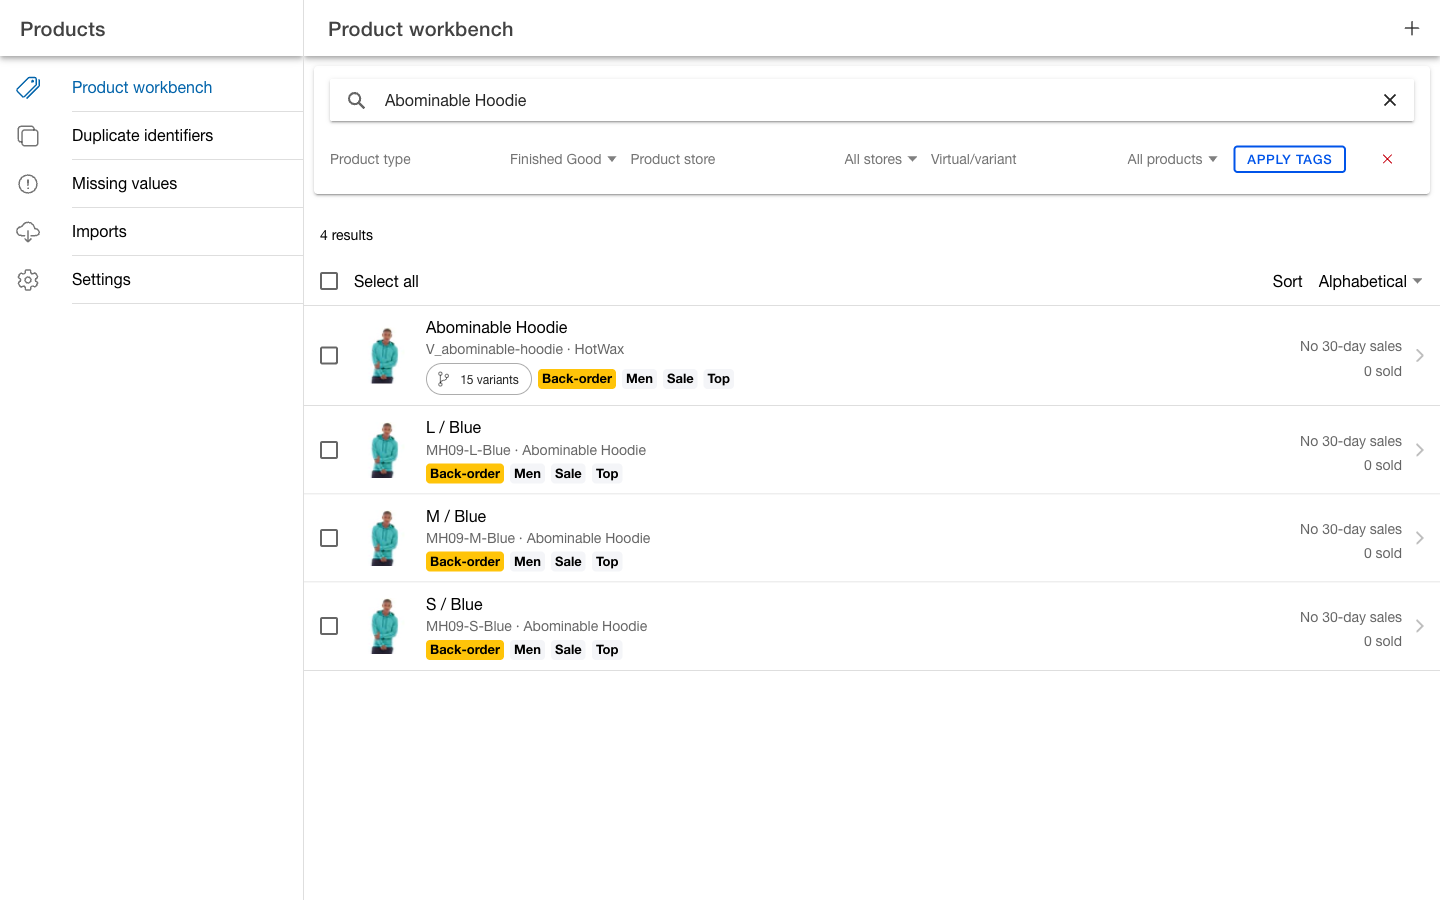The image size is (1440, 900).
Task: Click the Product workbench tag icon
Action: point(28,87)
